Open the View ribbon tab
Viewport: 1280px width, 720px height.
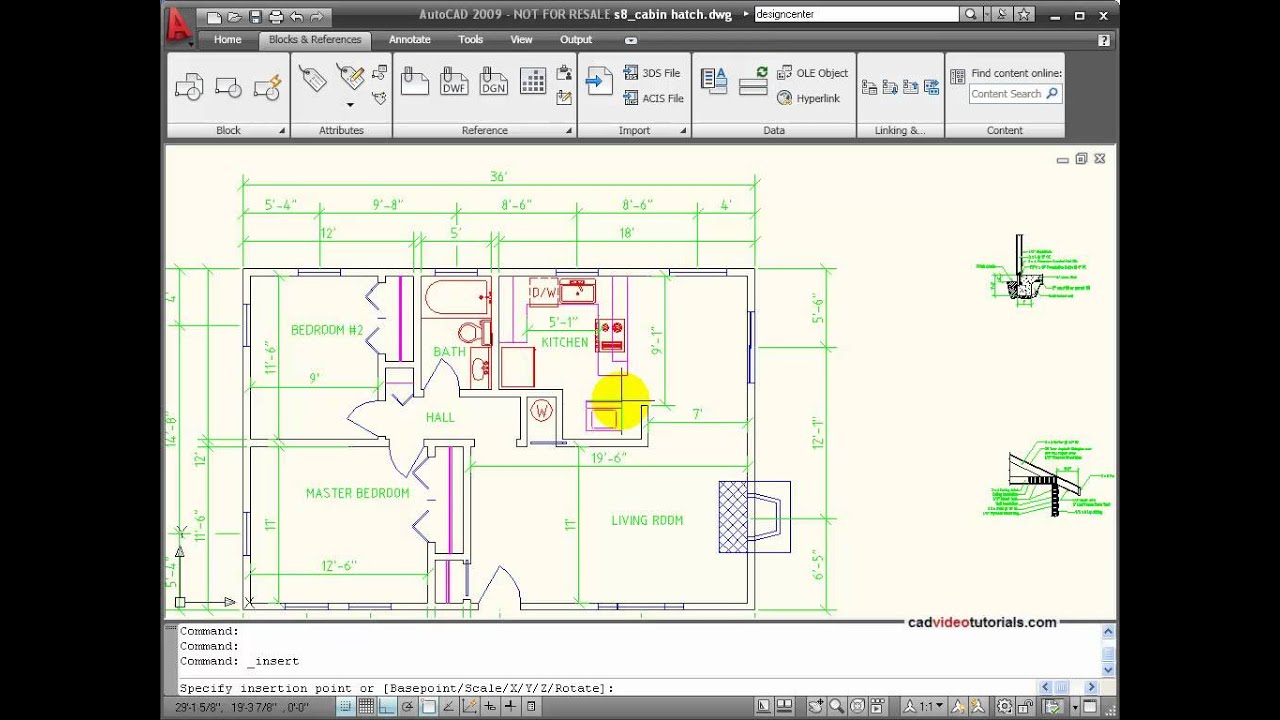[521, 40]
